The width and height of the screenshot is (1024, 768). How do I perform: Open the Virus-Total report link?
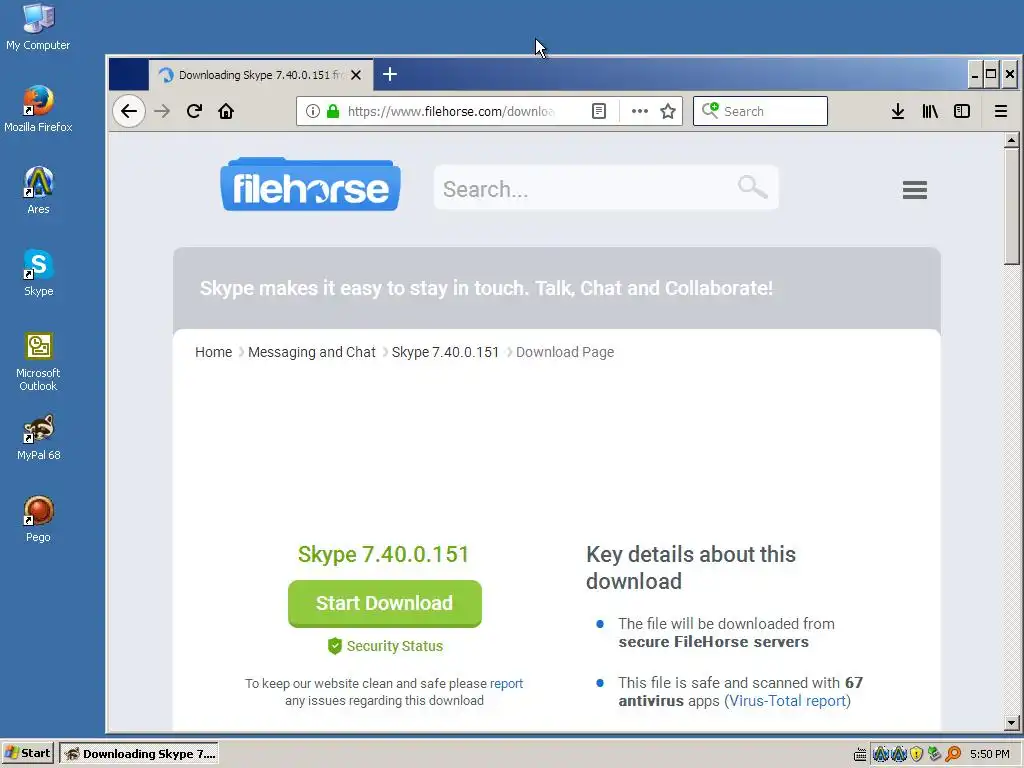click(x=788, y=701)
